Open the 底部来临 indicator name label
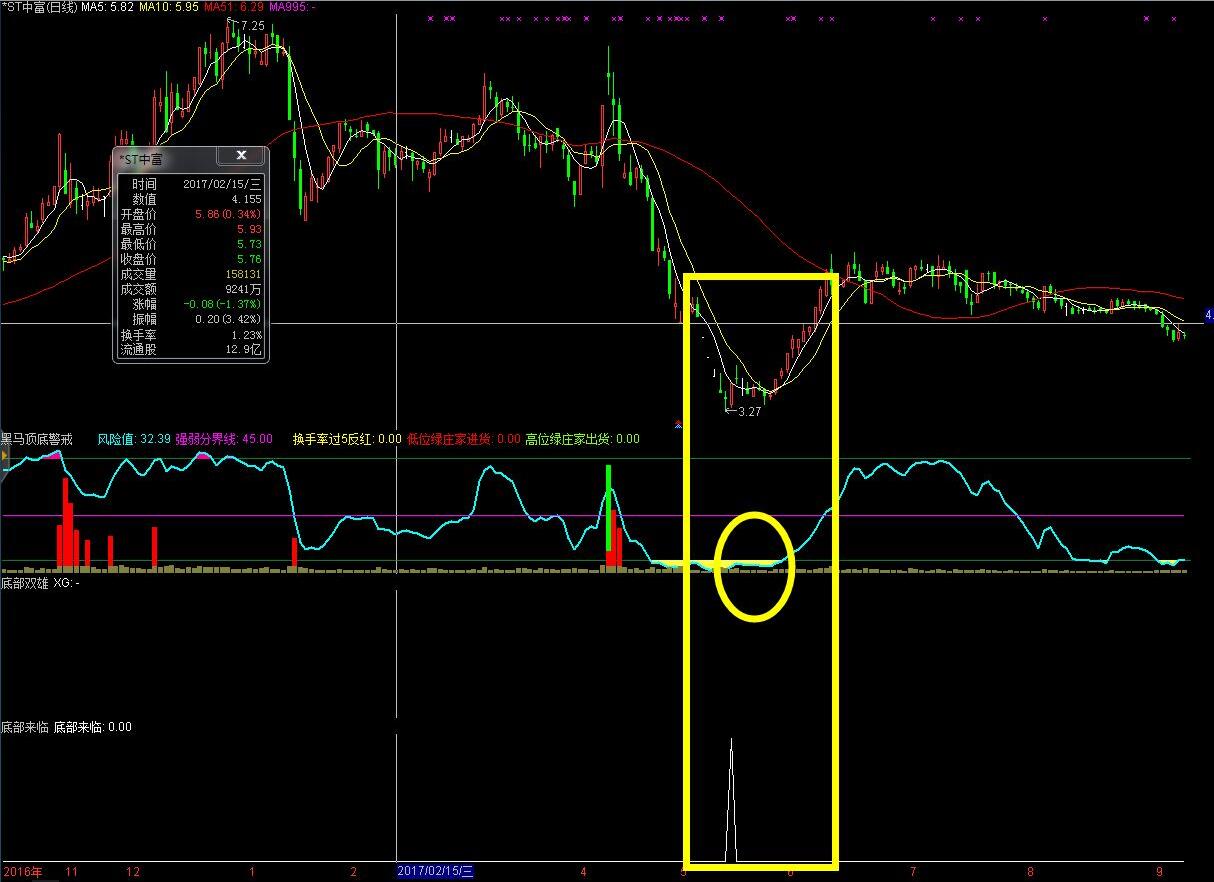 coord(24,727)
